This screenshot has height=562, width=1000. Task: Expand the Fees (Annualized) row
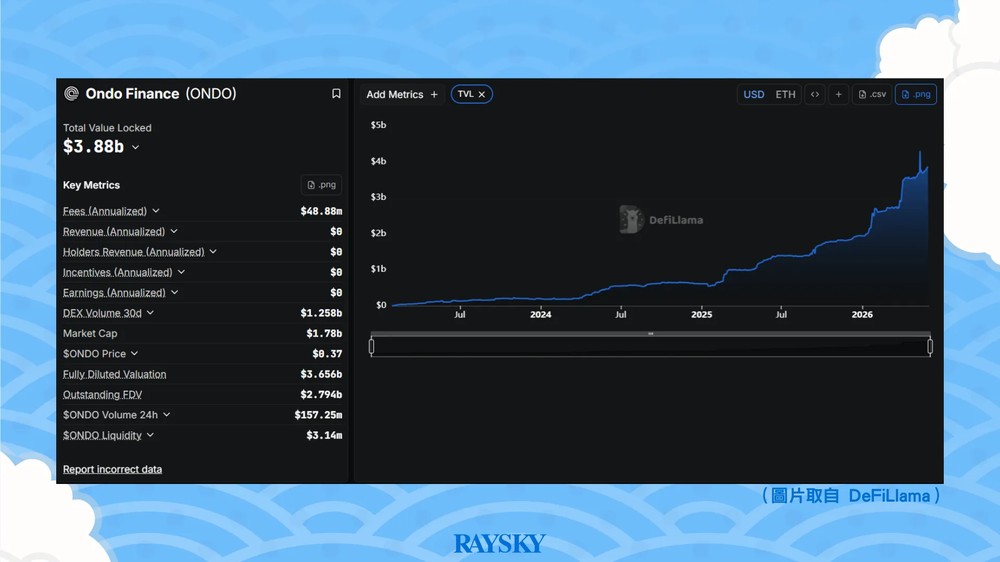[x=156, y=211]
